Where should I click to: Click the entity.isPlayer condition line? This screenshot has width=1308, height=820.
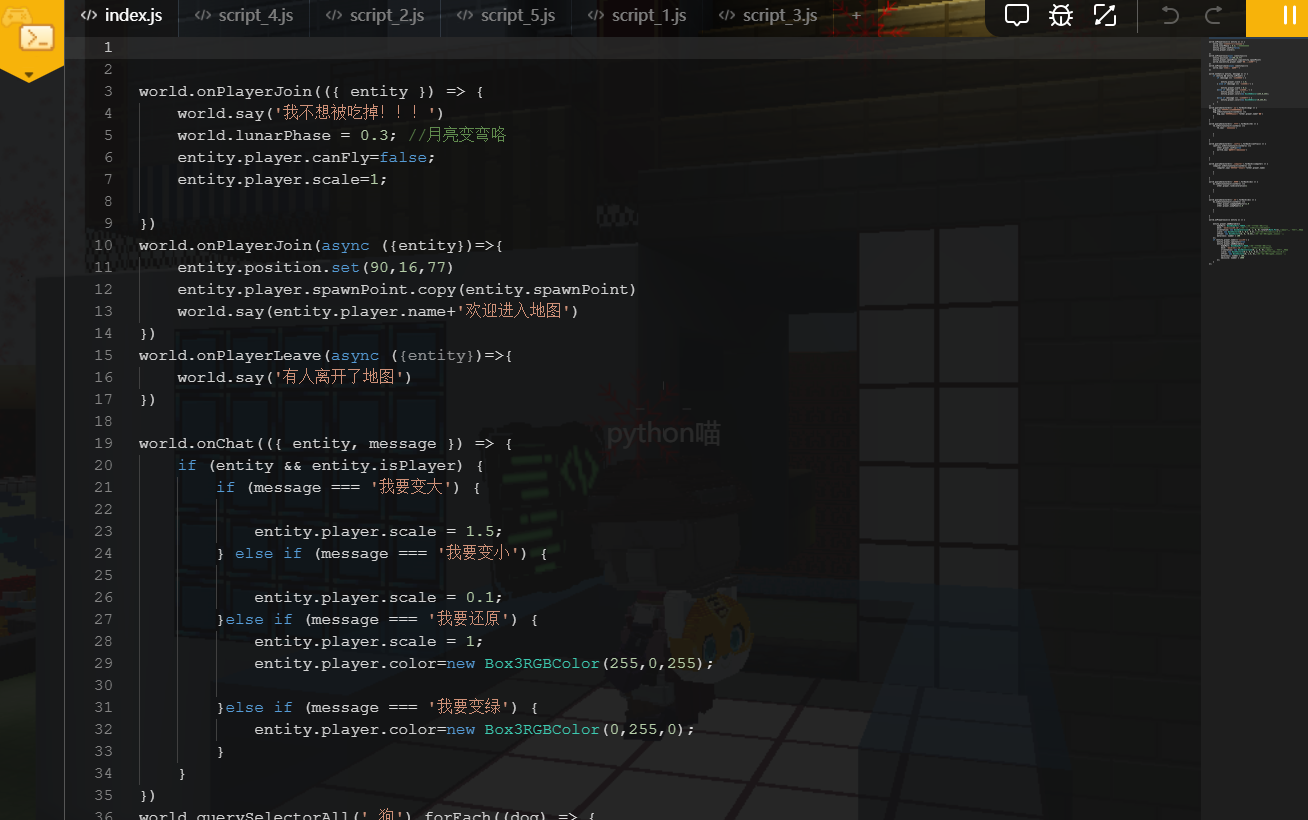point(331,465)
